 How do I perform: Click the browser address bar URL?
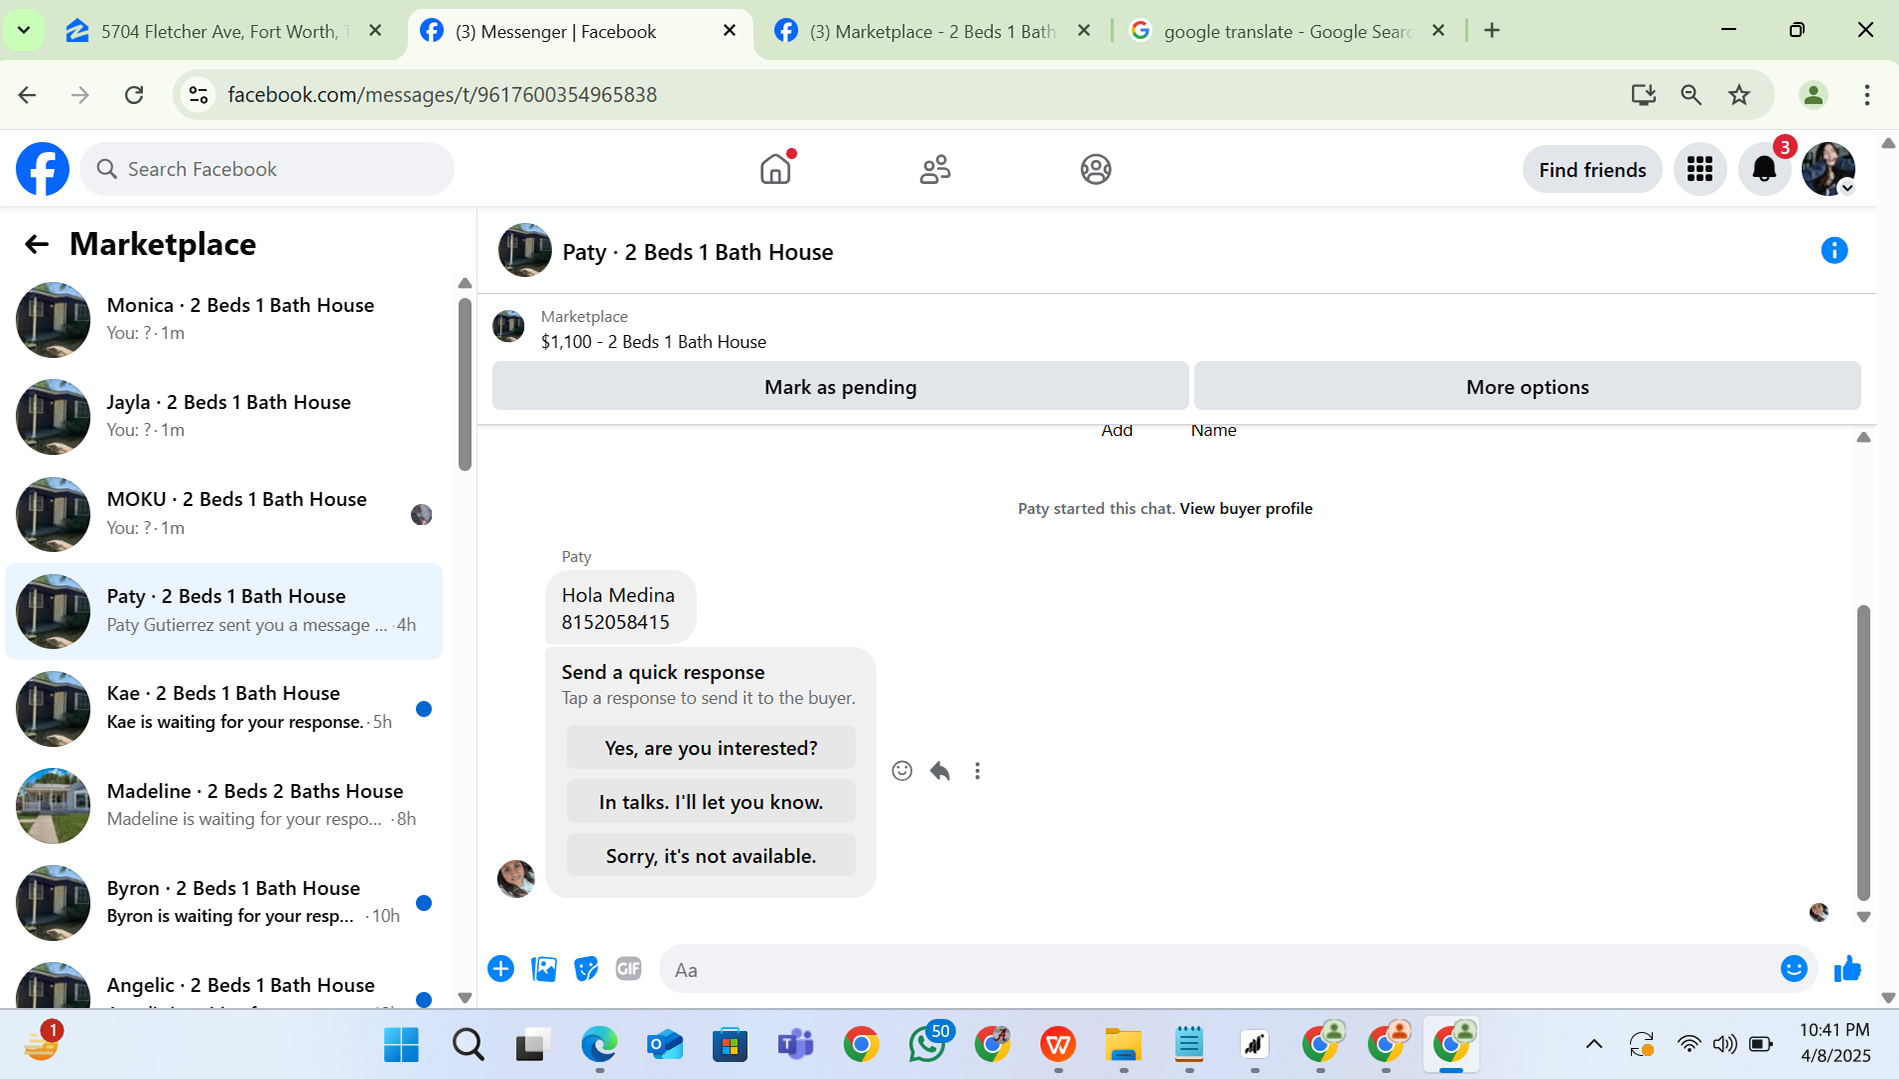(x=442, y=95)
